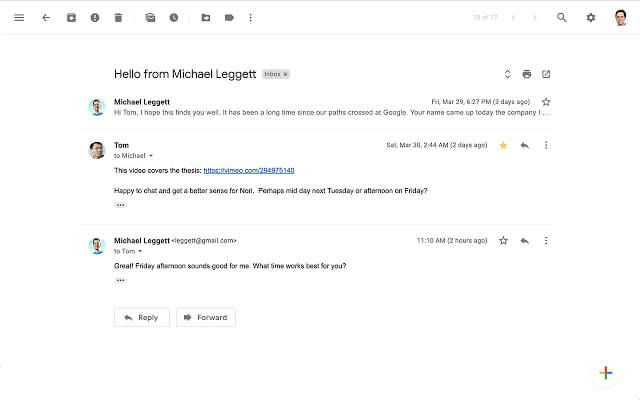The height and width of the screenshot is (400, 640).
Task: Snooze the conversation with the clock icon
Action: 174,18
